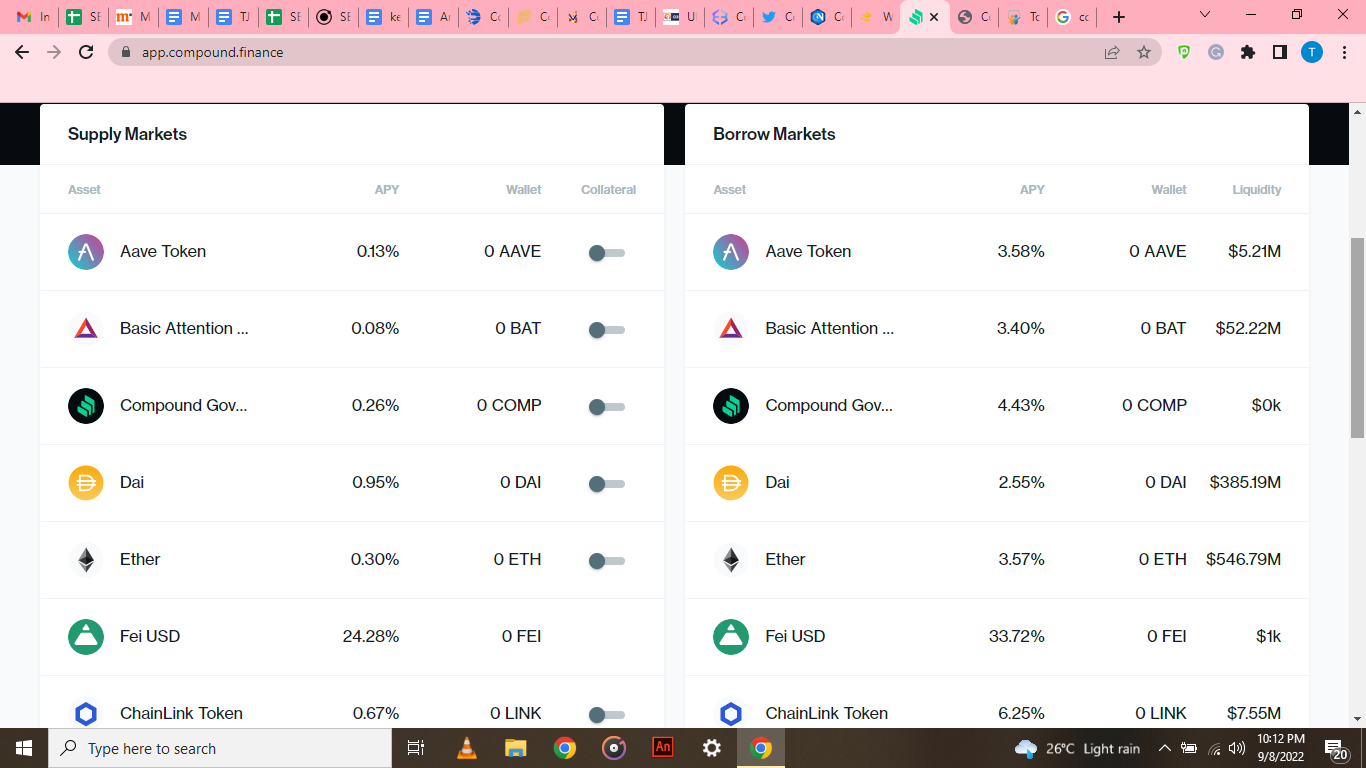The image size is (1366, 768).
Task: Click Fei USD supply APY 24.28%
Action: click(x=371, y=637)
